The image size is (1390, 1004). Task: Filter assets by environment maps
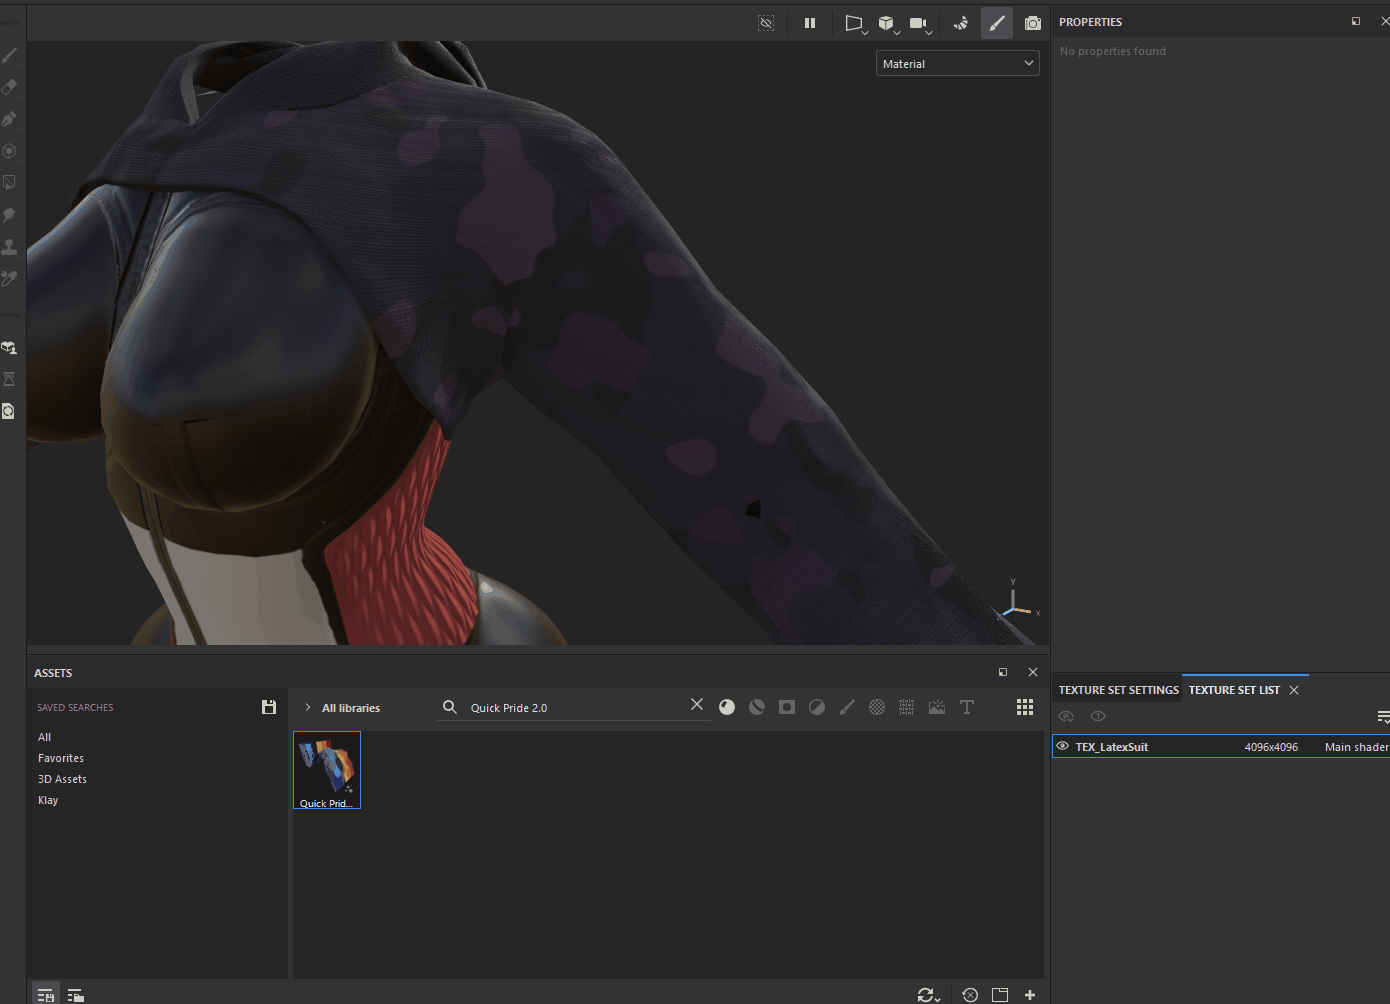coord(937,707)
